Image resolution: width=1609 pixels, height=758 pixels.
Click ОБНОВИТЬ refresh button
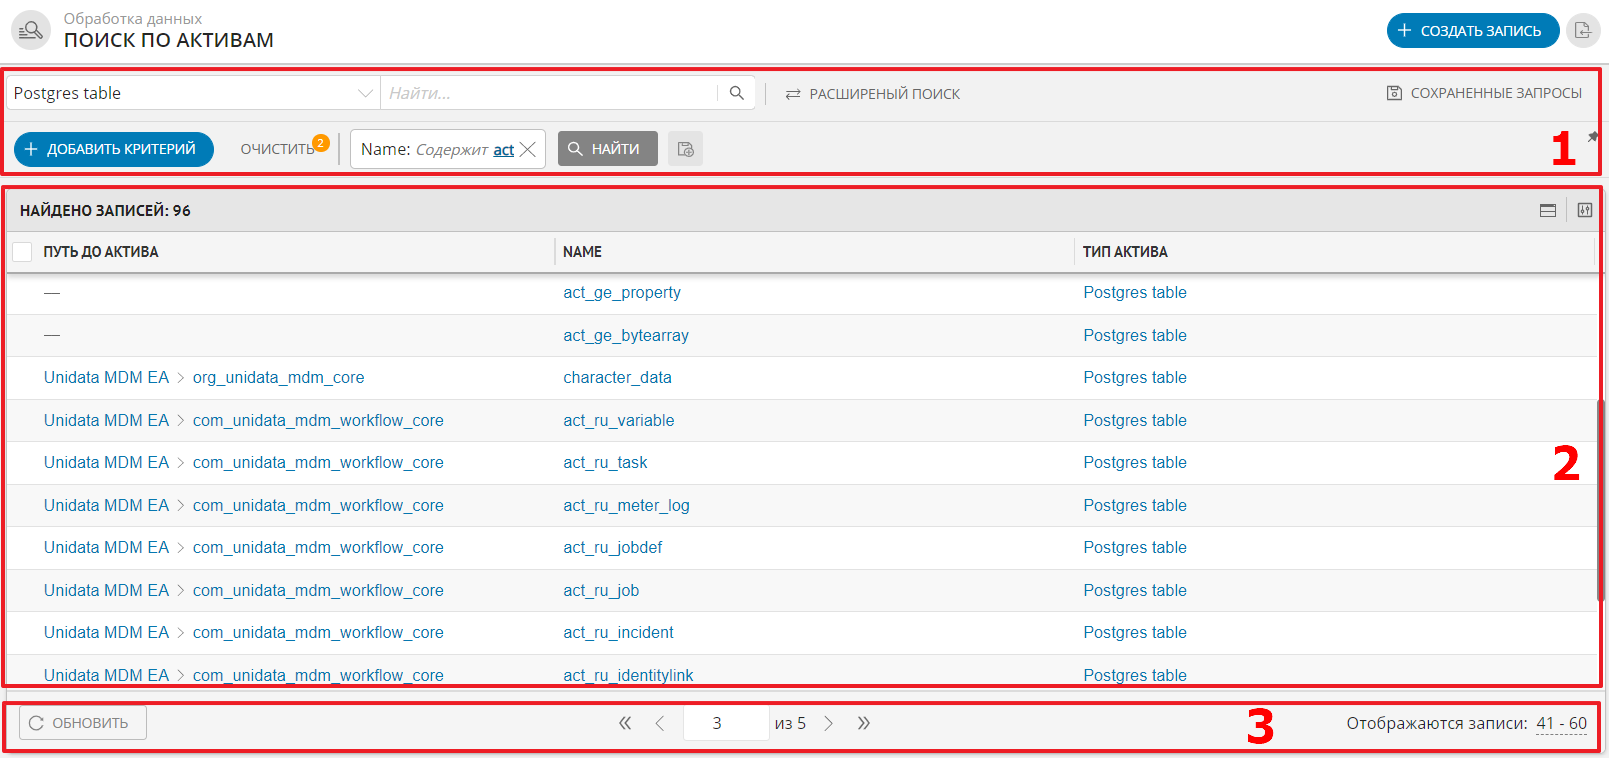point(83,723)
